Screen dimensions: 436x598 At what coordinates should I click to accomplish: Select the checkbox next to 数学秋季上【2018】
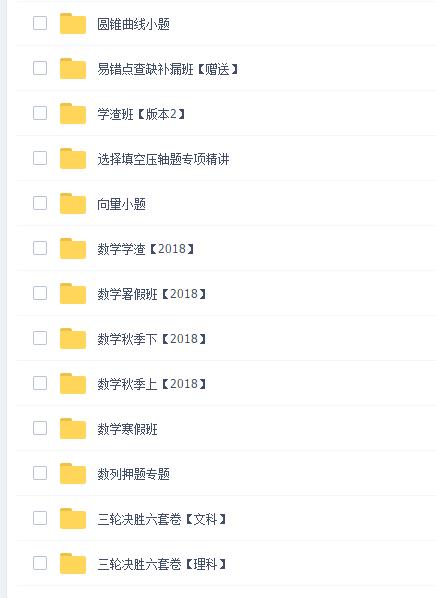[40, 383]
